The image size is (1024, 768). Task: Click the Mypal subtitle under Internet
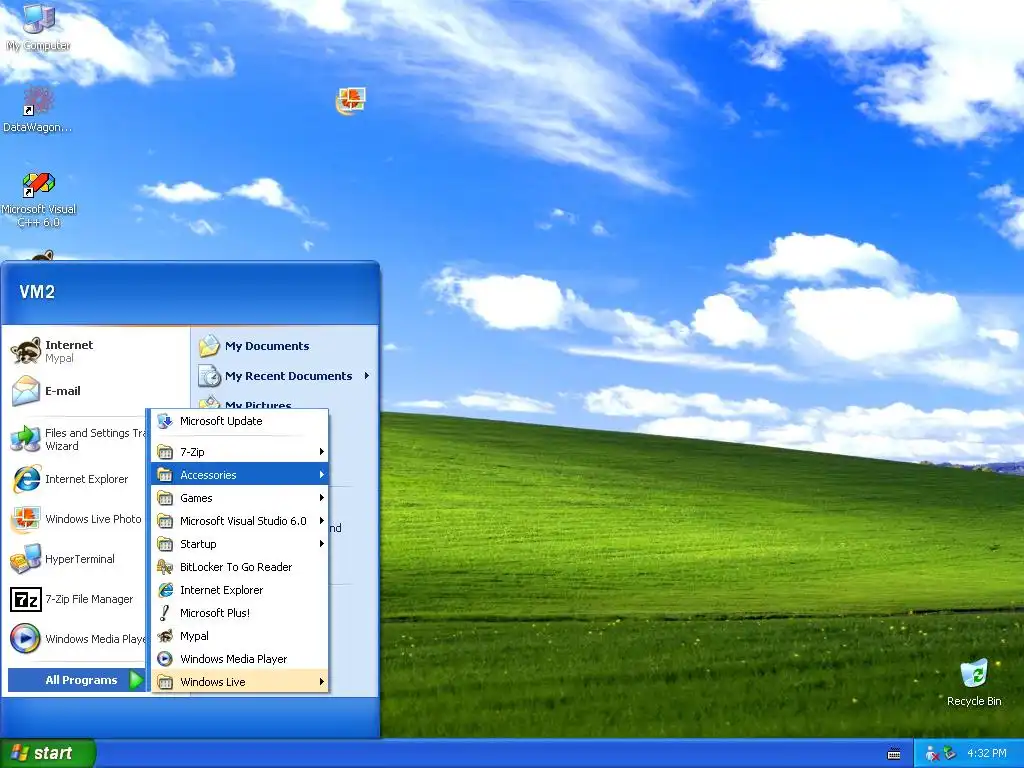[59, 358]
